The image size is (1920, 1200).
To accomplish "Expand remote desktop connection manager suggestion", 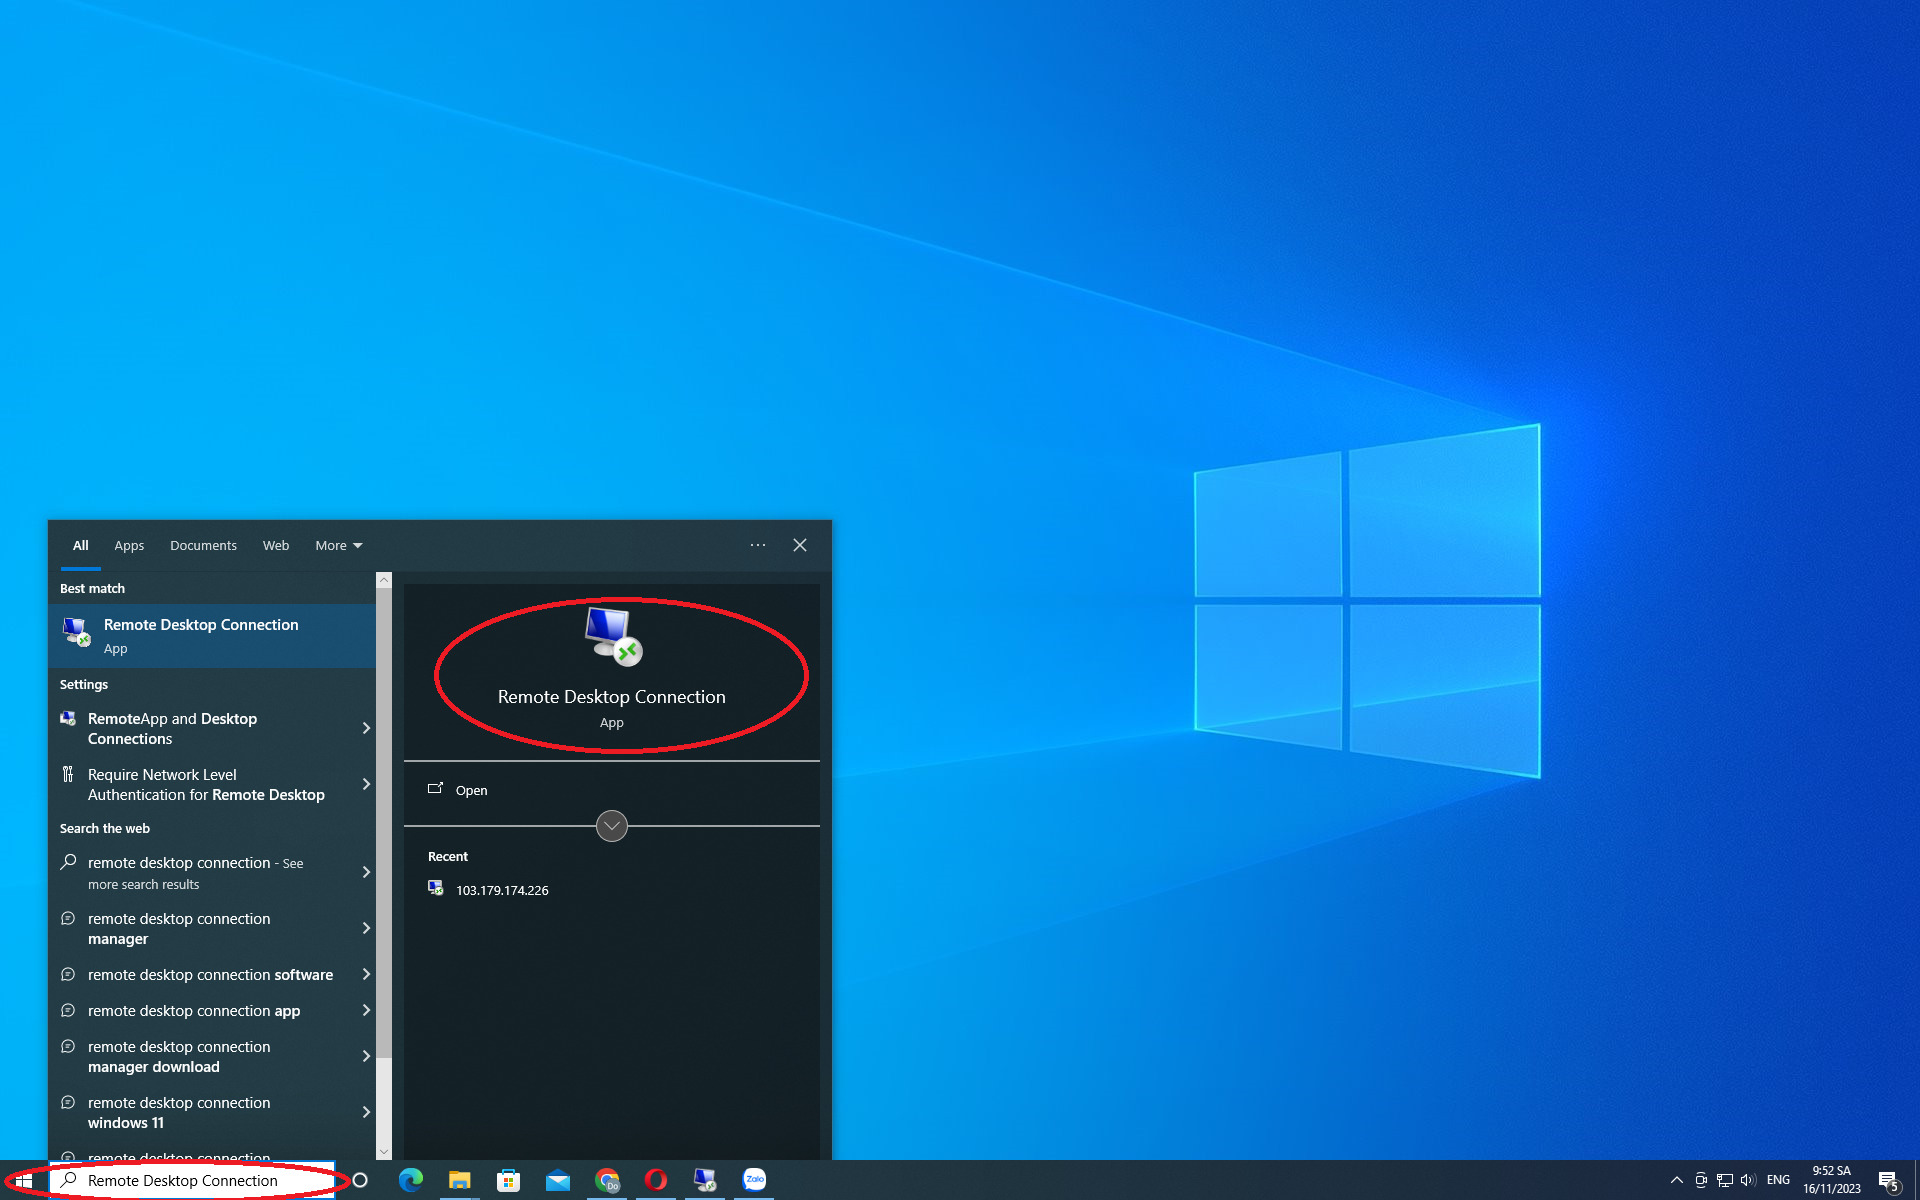I will pos(366,928).
